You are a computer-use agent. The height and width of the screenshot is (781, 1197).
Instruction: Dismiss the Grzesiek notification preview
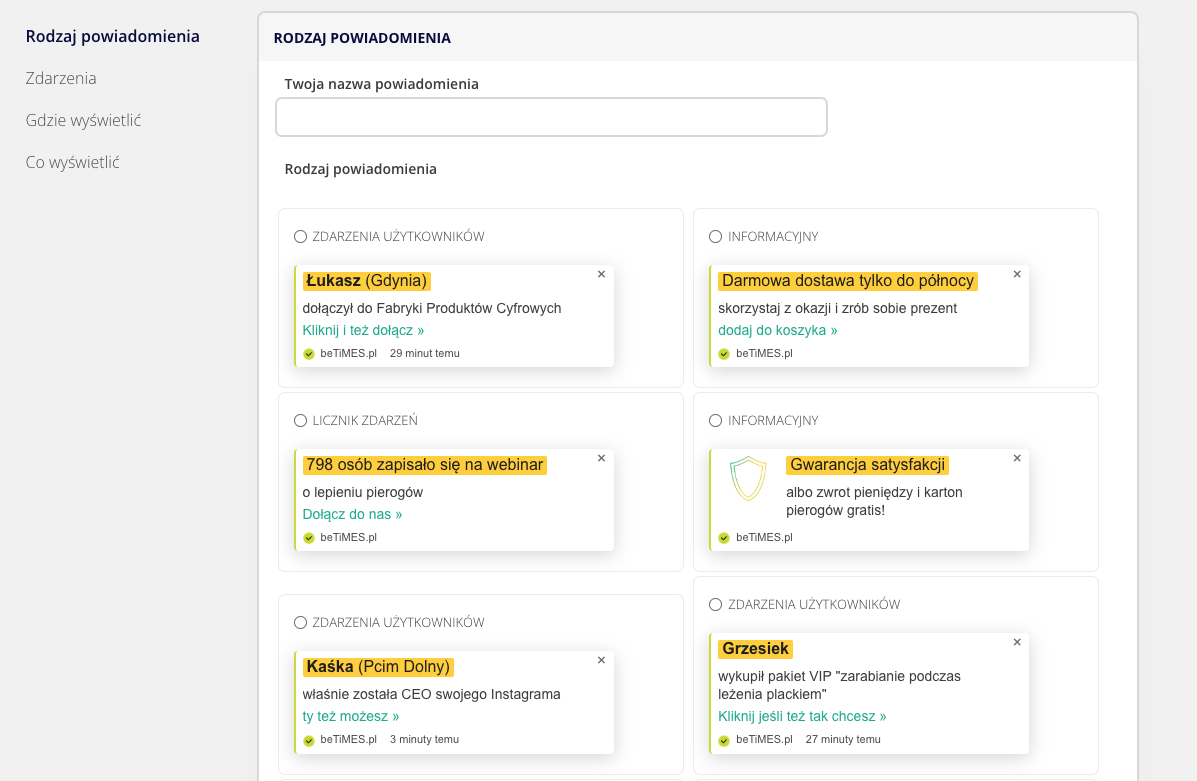point(1017,642)
